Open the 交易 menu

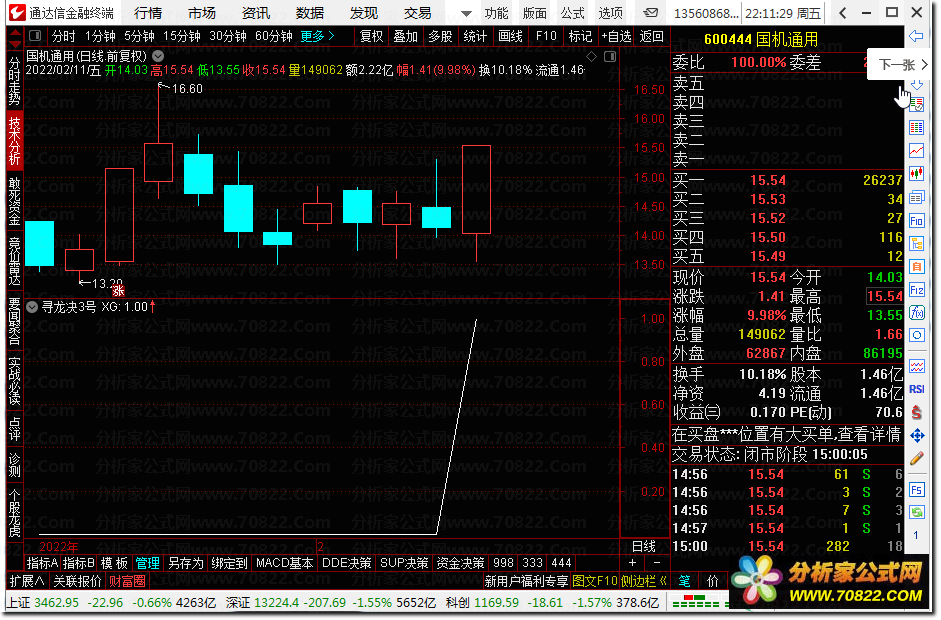(x=418, y=13)
